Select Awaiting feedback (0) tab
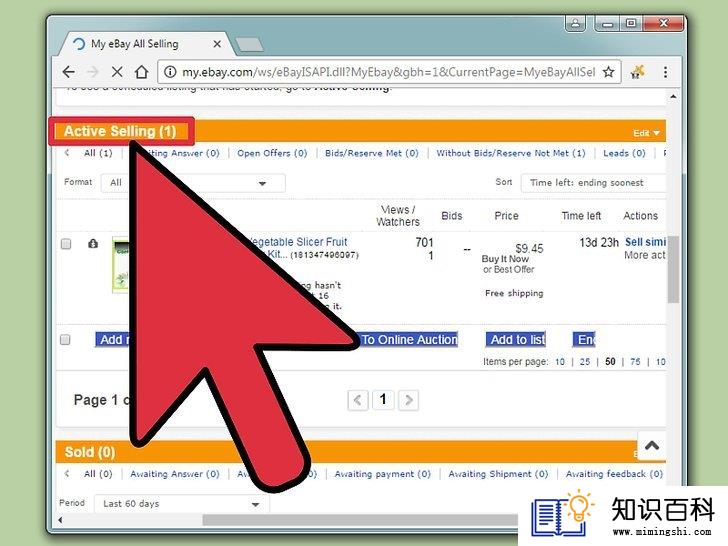Viewport: 728px width, 546px height. click(614, 474)
